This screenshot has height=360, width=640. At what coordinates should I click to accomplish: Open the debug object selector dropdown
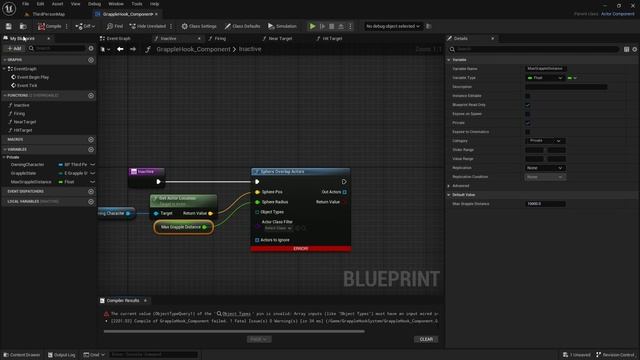pos(393,26)
